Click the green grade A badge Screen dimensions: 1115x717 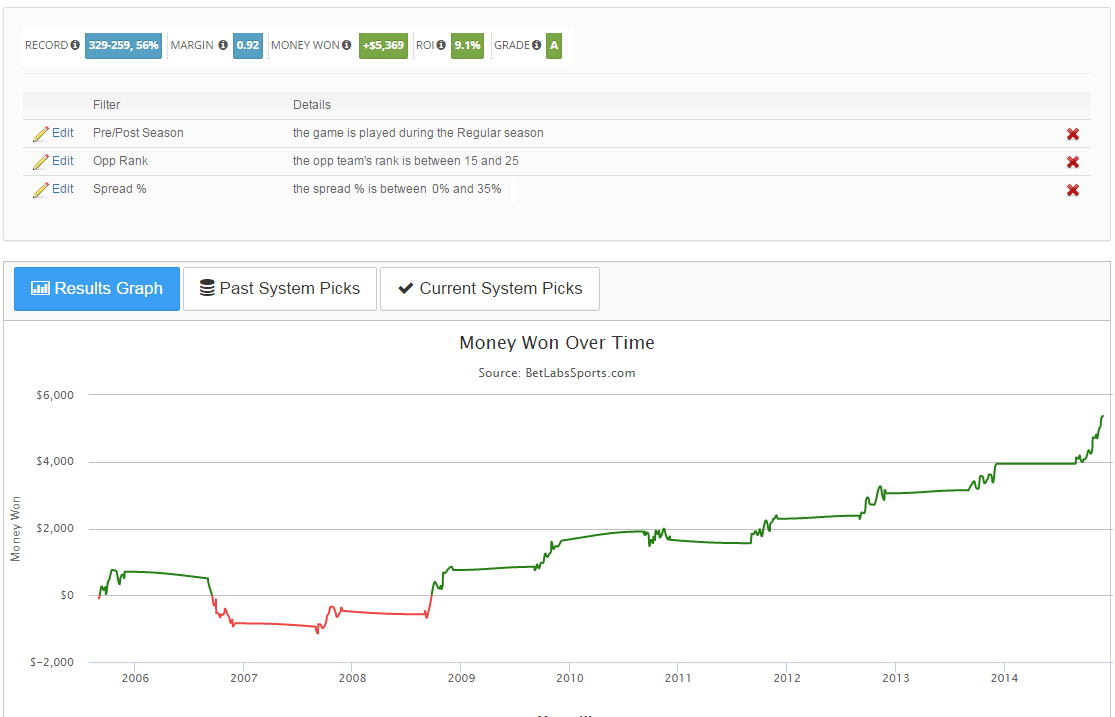tap(554, 46)
